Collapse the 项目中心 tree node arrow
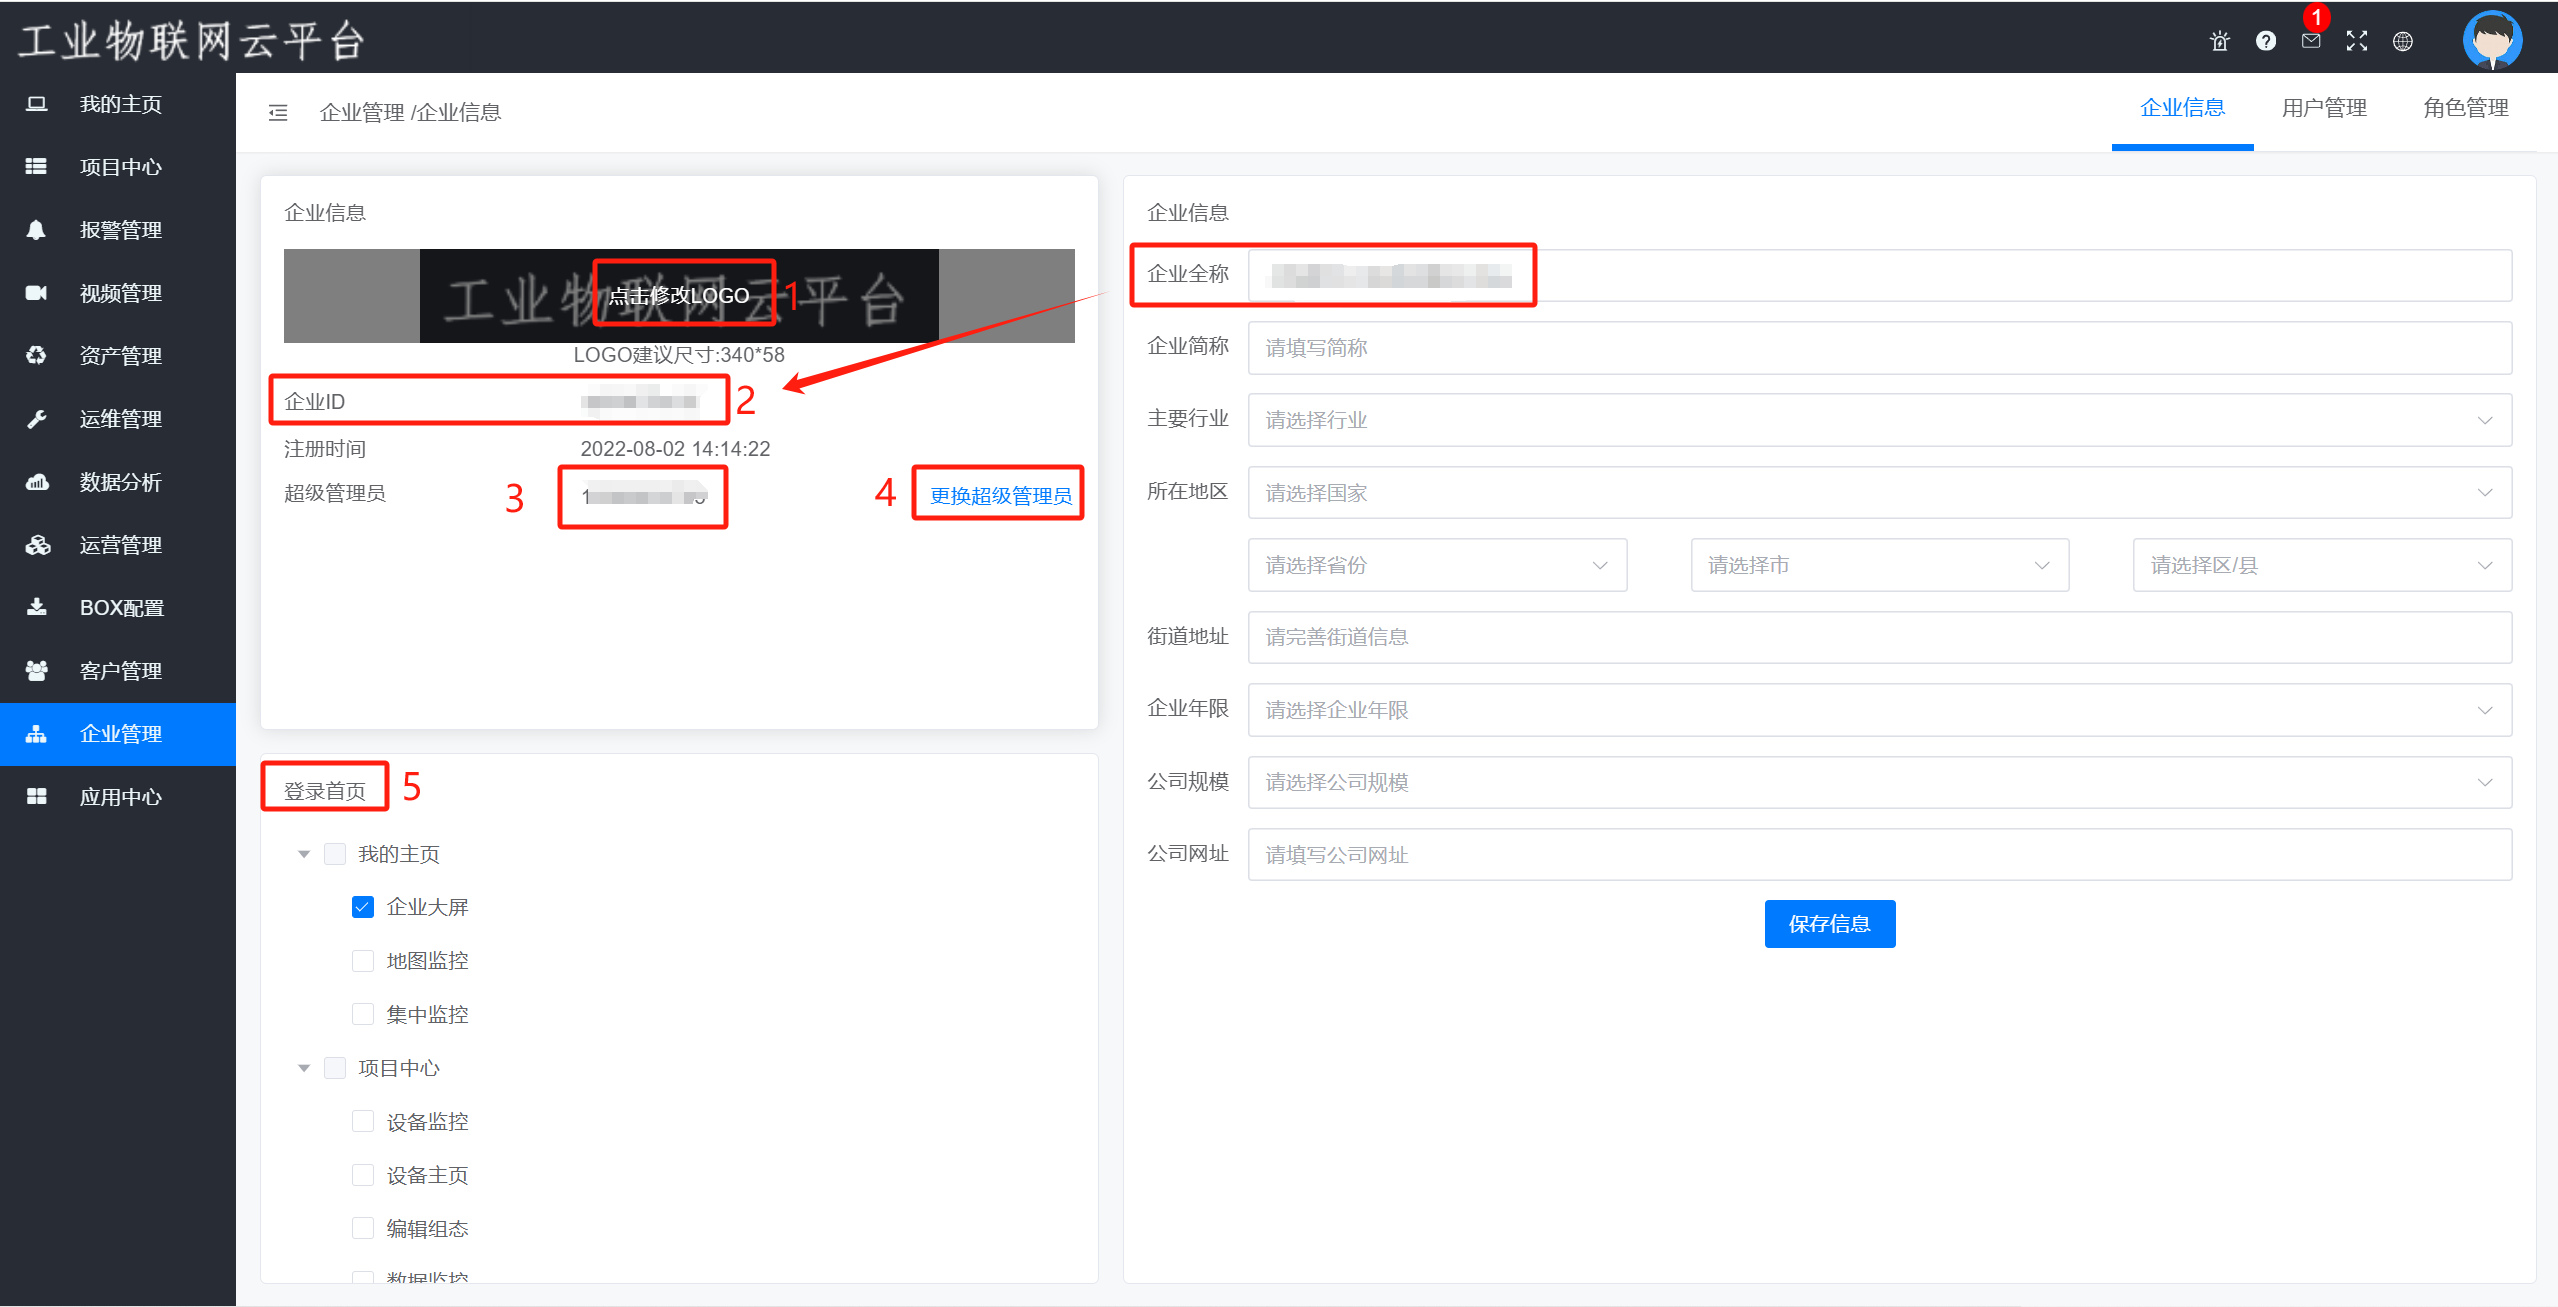This screenshot has height=1307, width=2558. point(304,1068)
